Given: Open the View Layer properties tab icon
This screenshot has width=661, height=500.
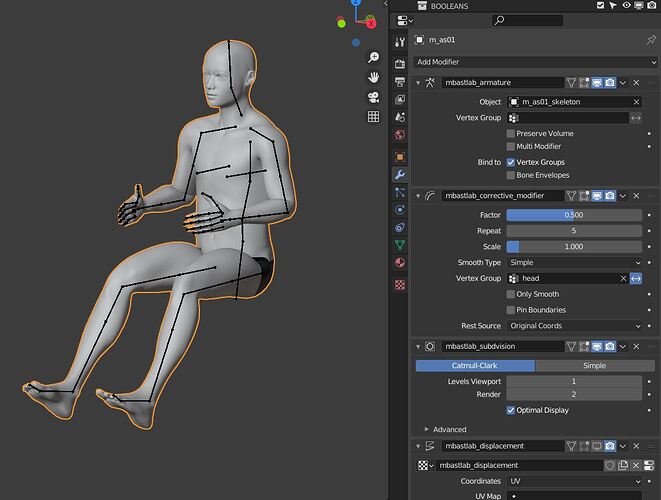Looking at the screenshot, I should tap(400, 99).
